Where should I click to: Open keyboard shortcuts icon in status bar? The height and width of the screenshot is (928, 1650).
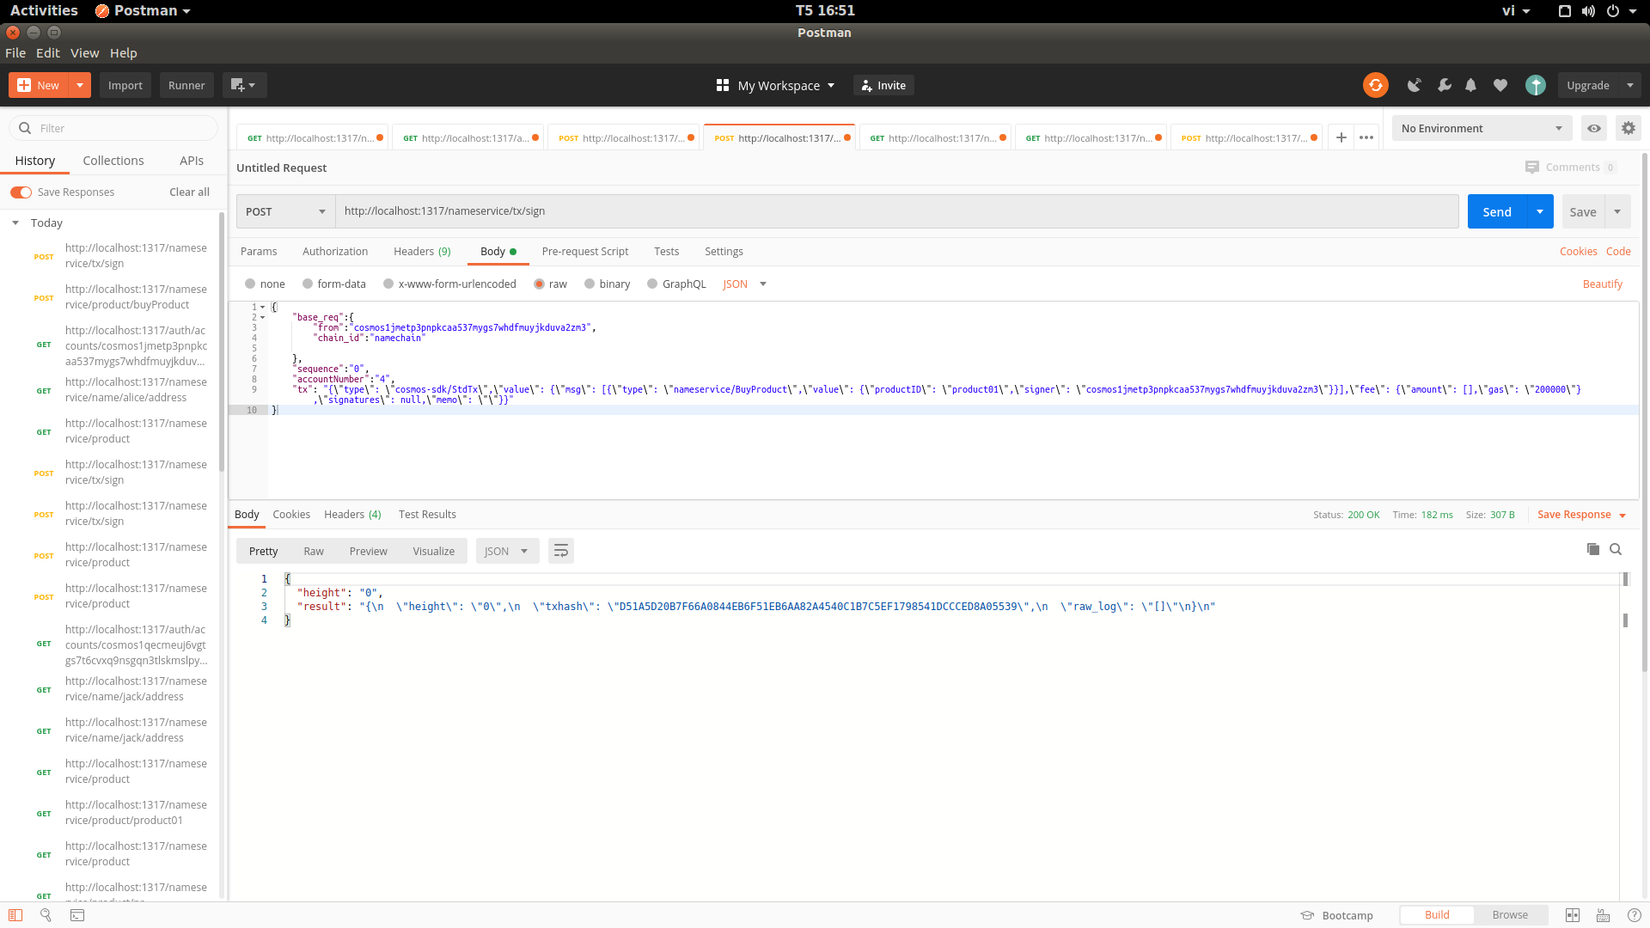tap(1603, 915)
